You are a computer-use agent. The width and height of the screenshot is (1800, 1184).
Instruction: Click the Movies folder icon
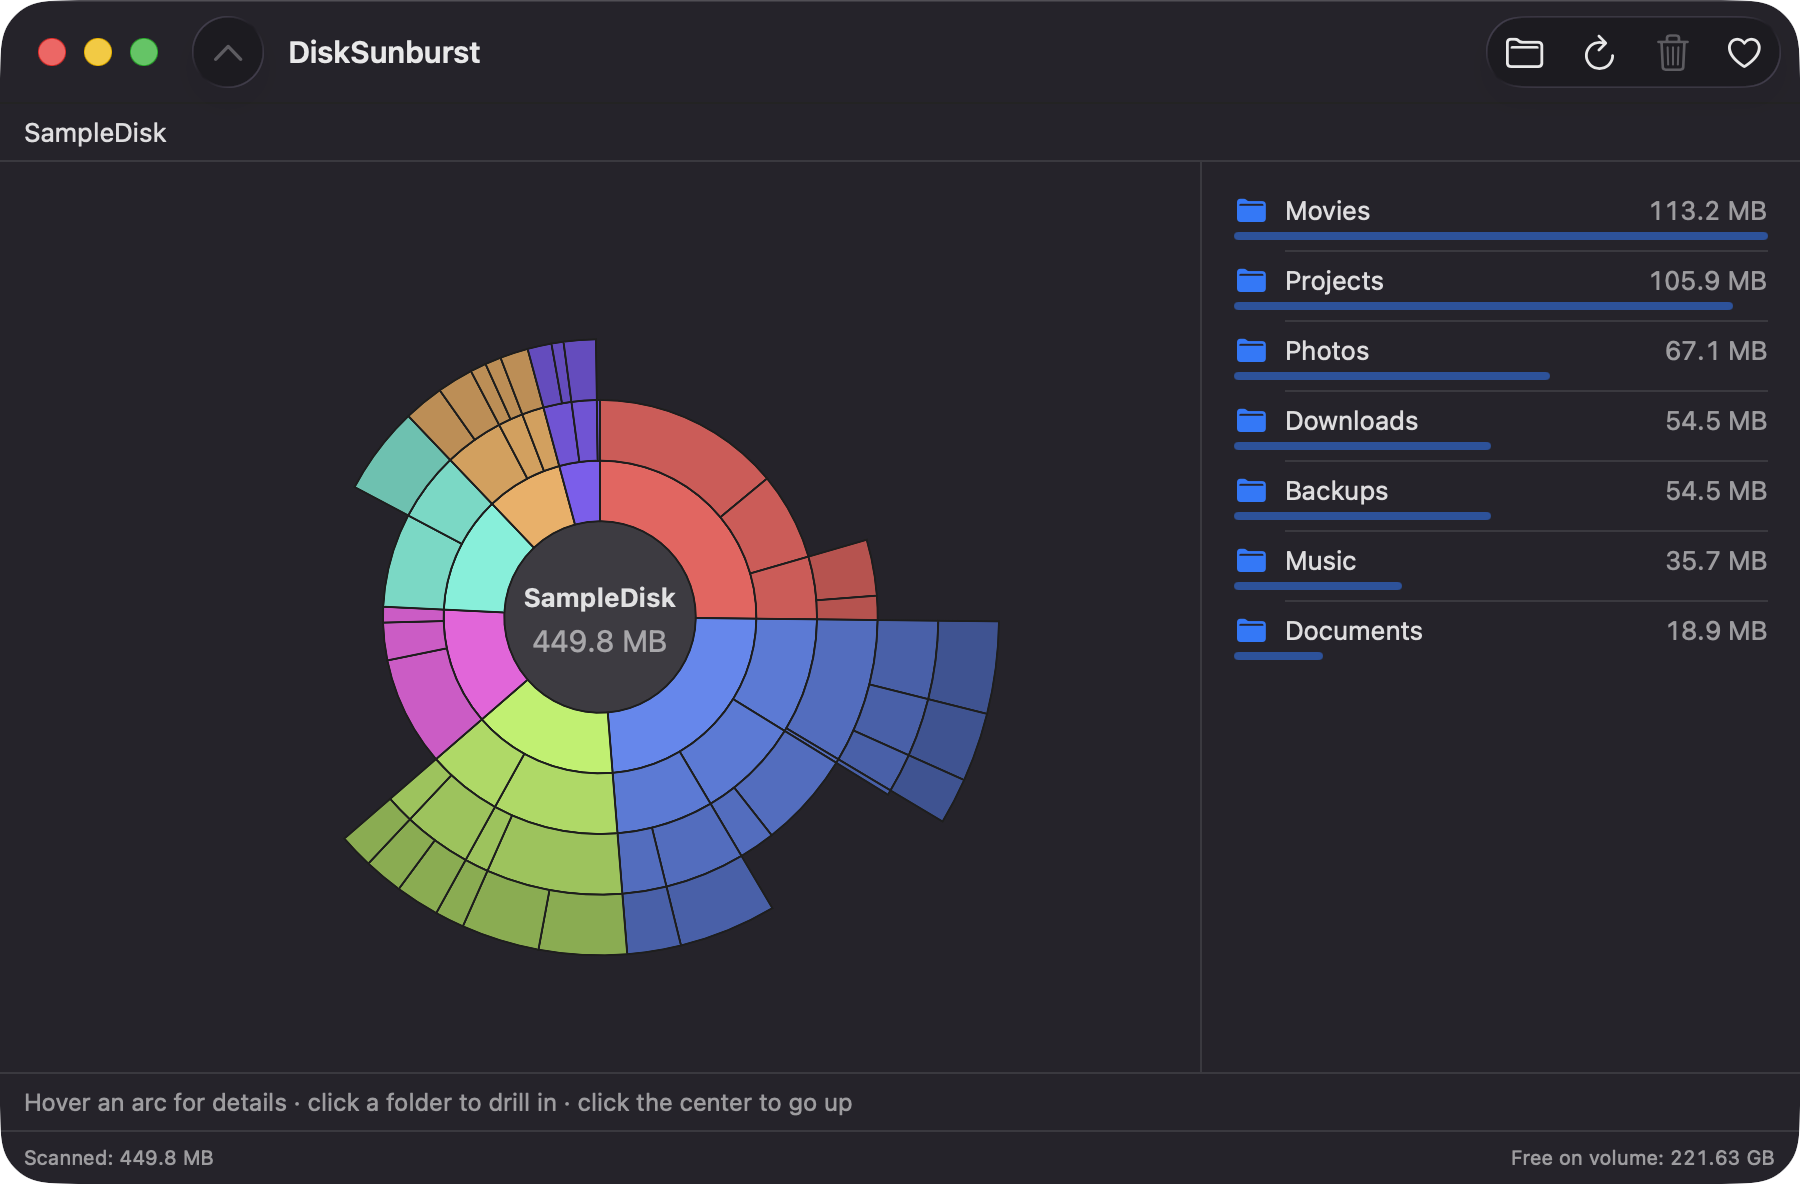(x=1251, y=210)
